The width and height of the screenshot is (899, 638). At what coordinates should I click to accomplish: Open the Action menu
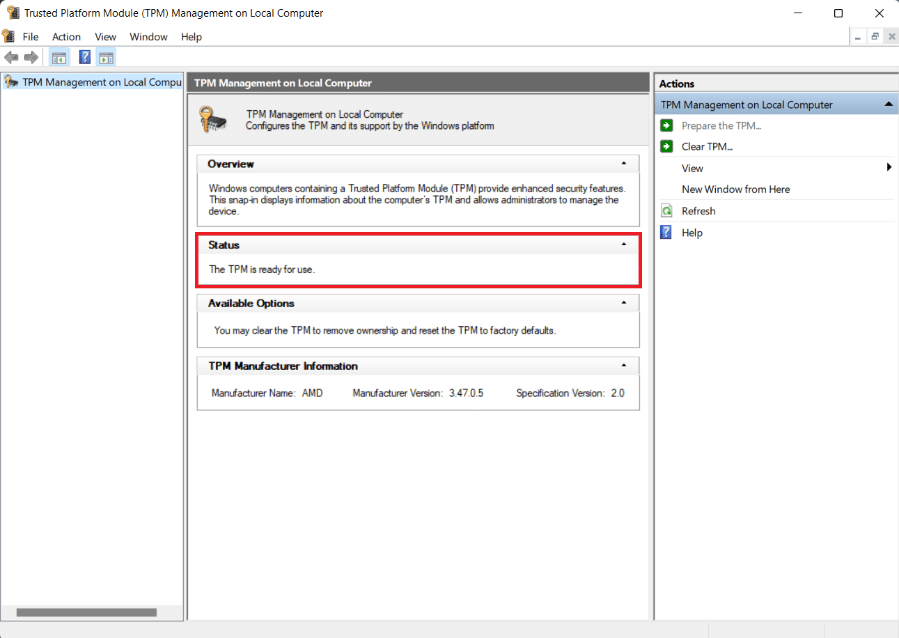tap(66, 37)
